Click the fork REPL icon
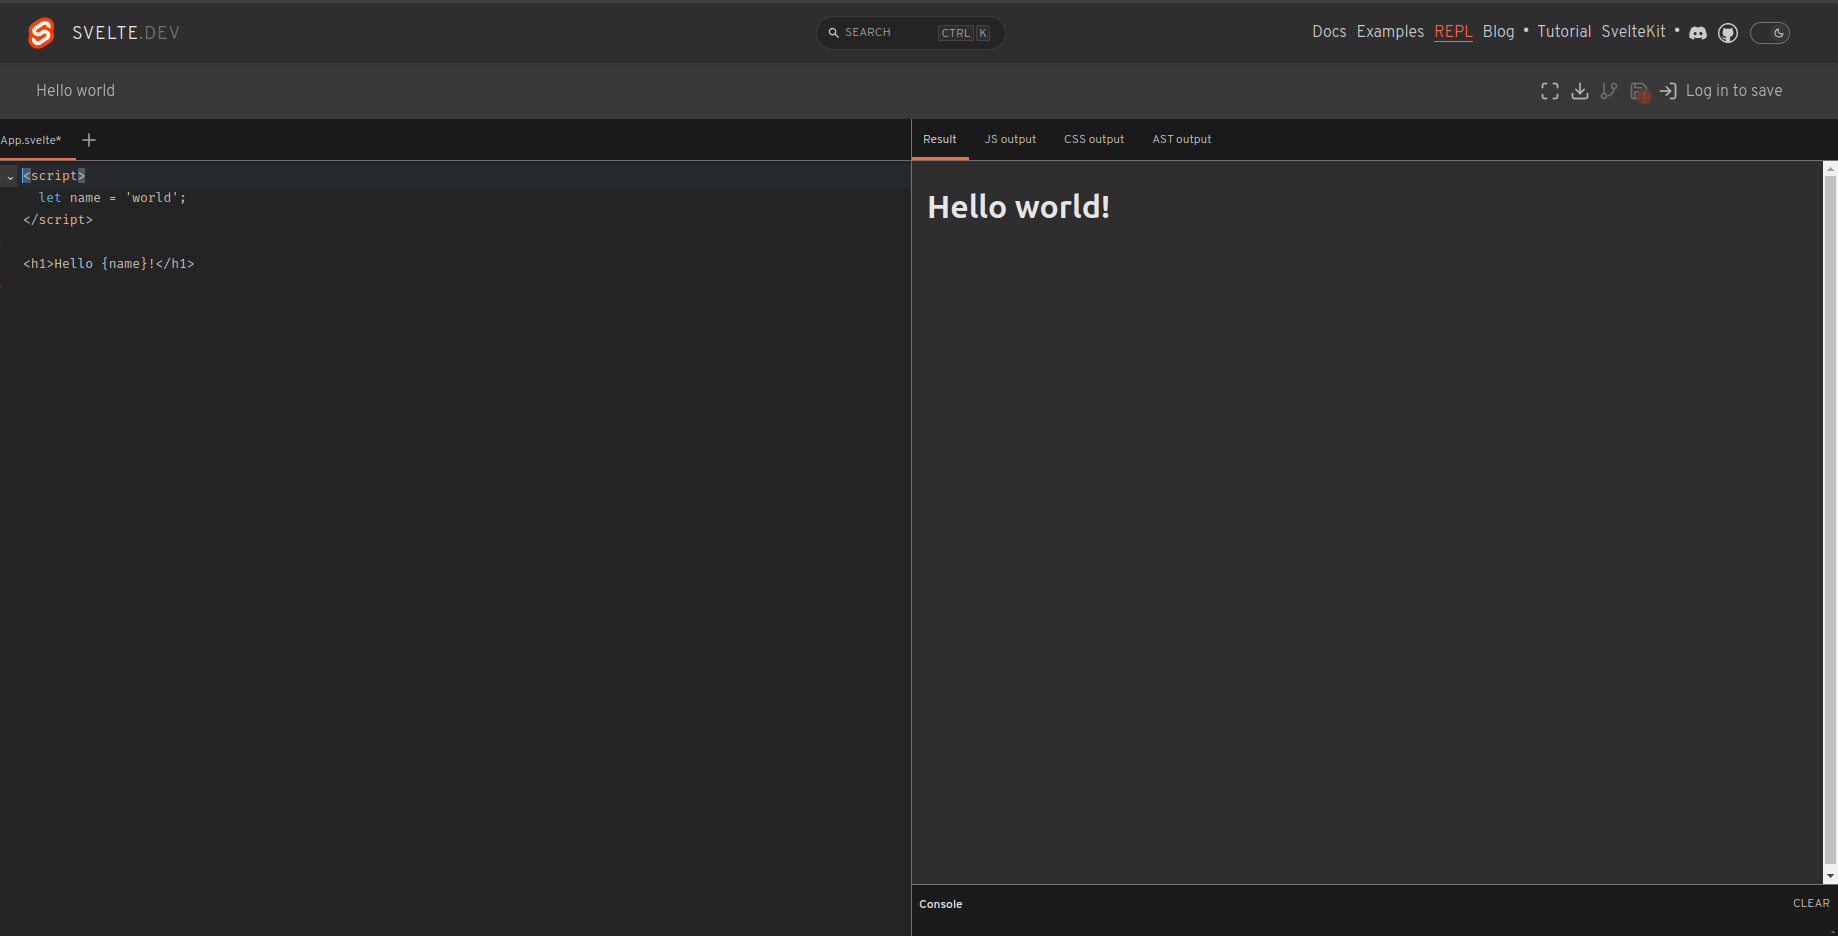 [x=1609, y=91]
